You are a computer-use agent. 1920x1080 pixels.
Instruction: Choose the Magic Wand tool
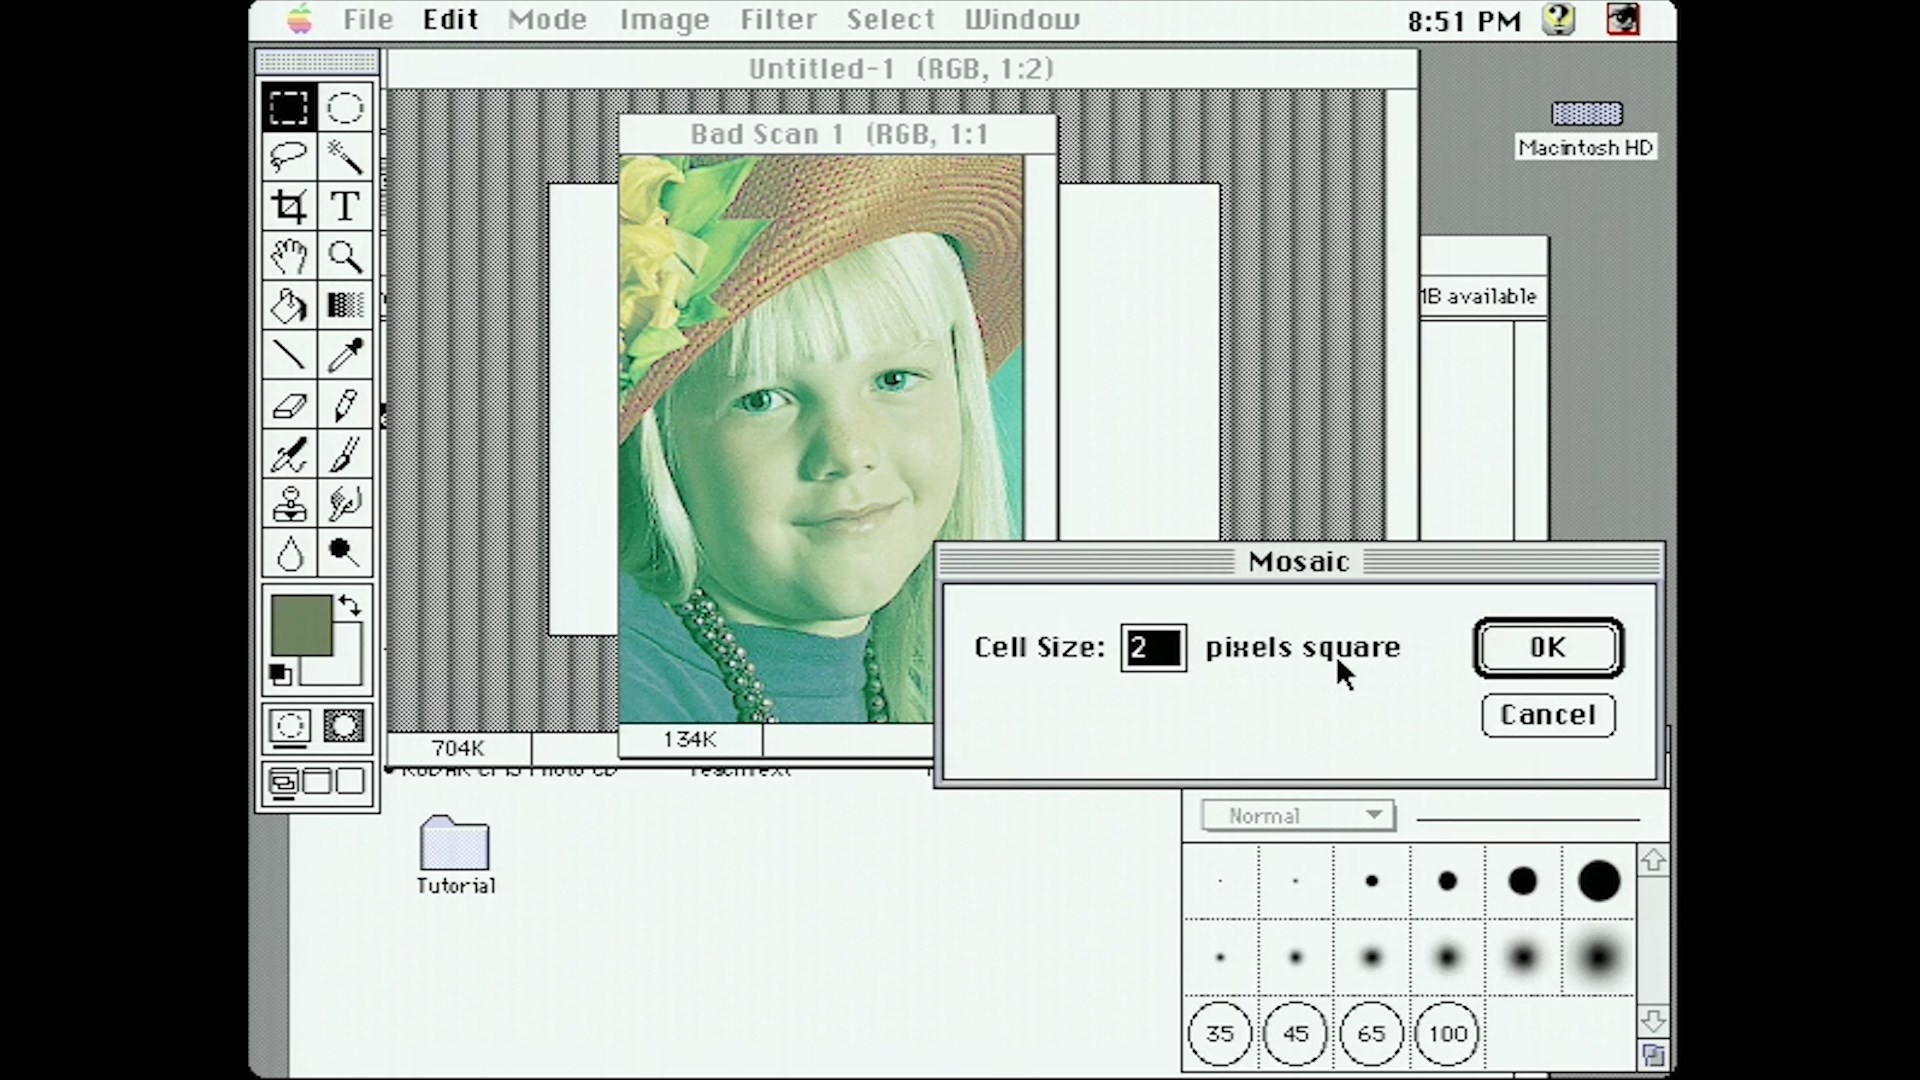[345, 157]
